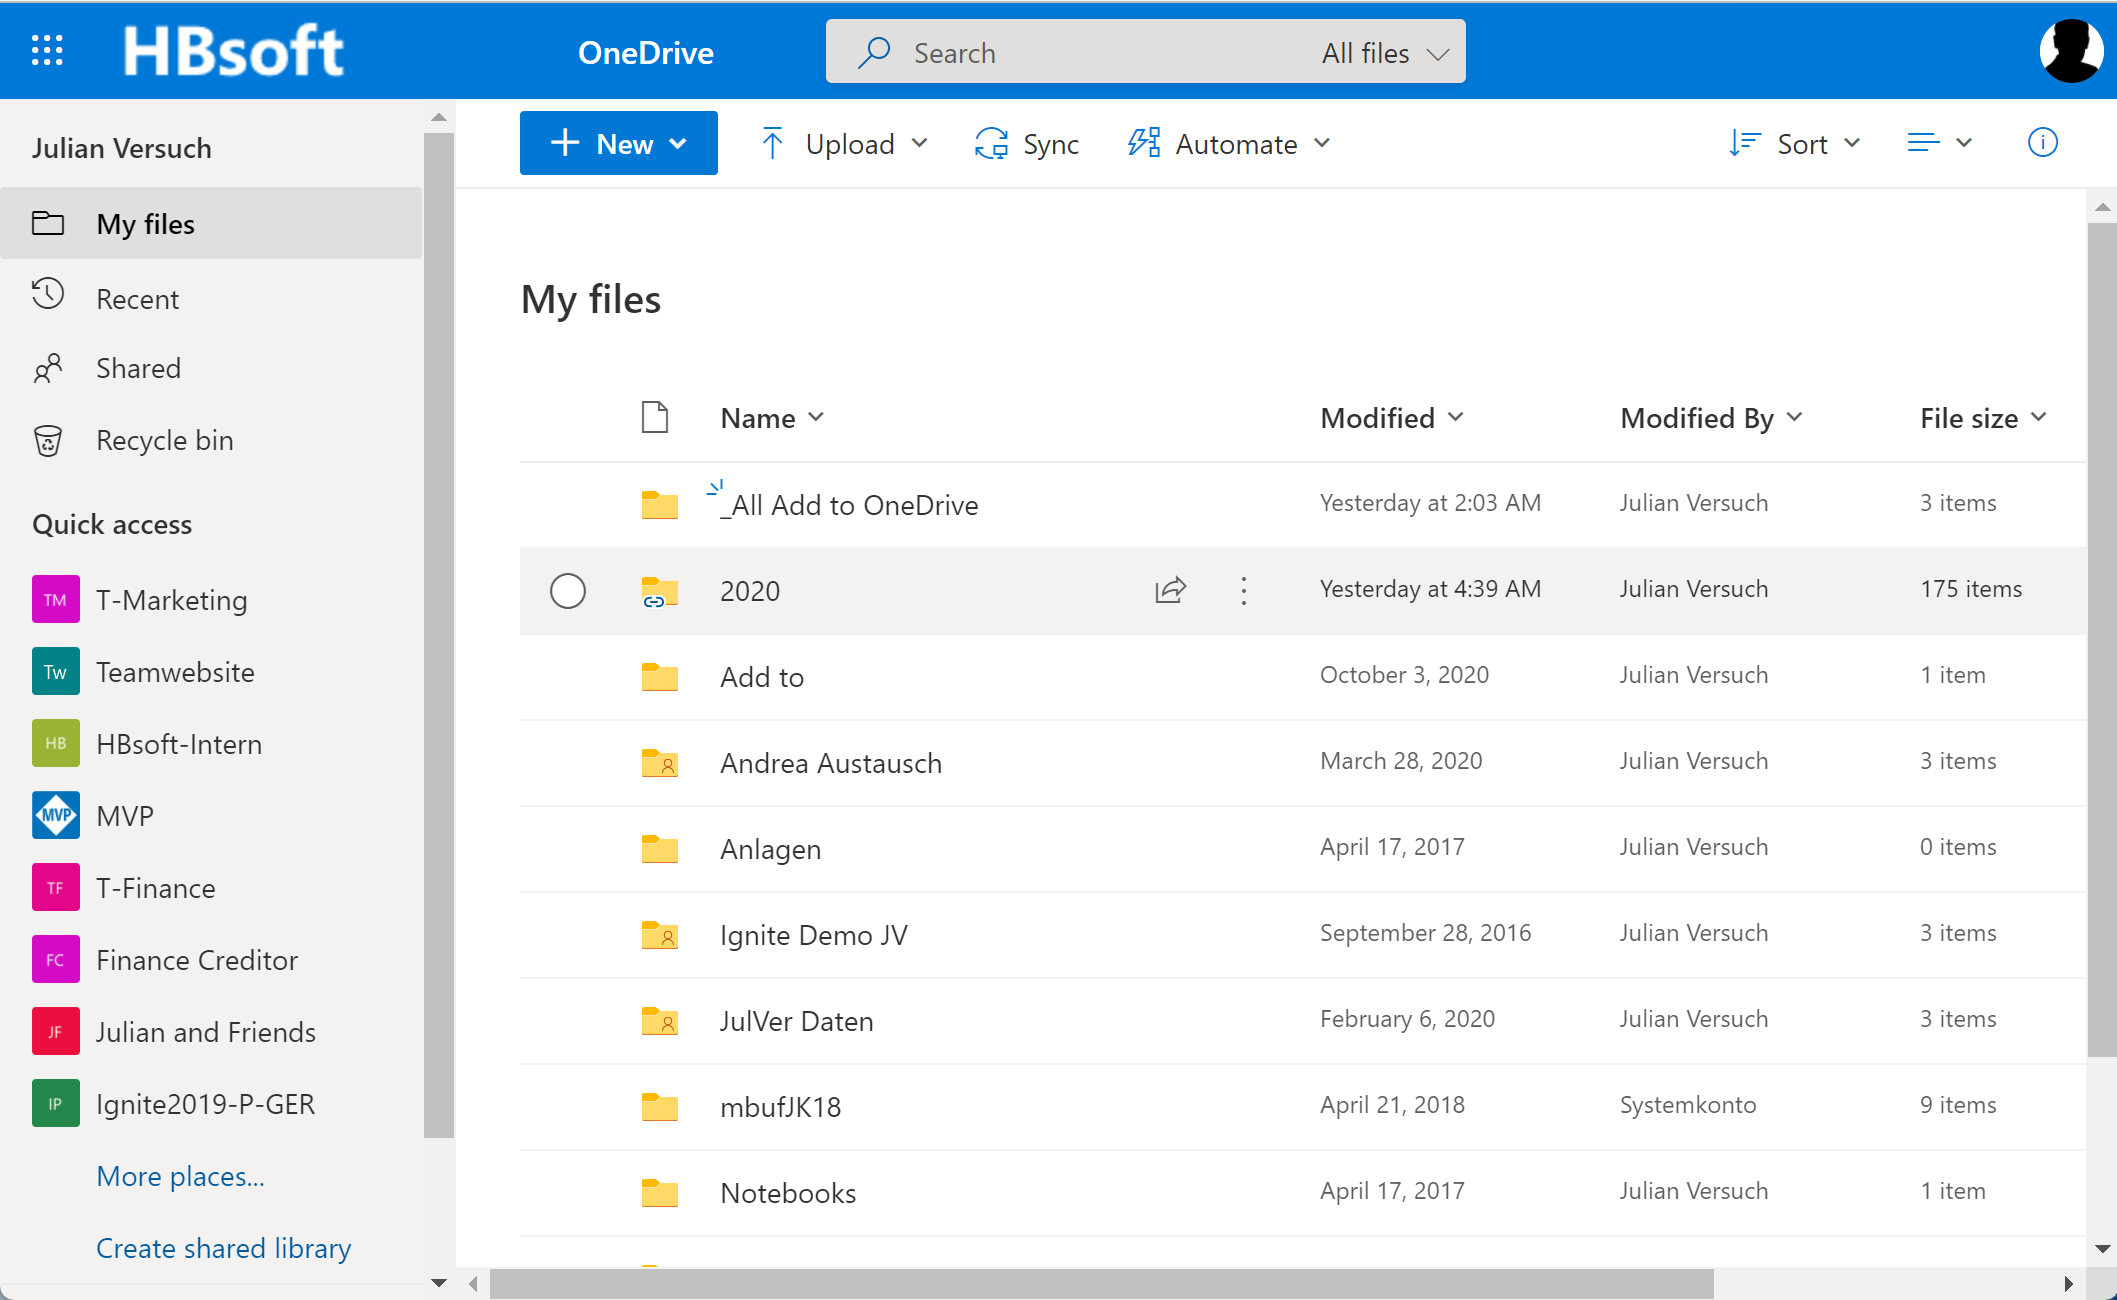Switch to Shared files view
2117x1300 pixels.
tap(138, 368)
